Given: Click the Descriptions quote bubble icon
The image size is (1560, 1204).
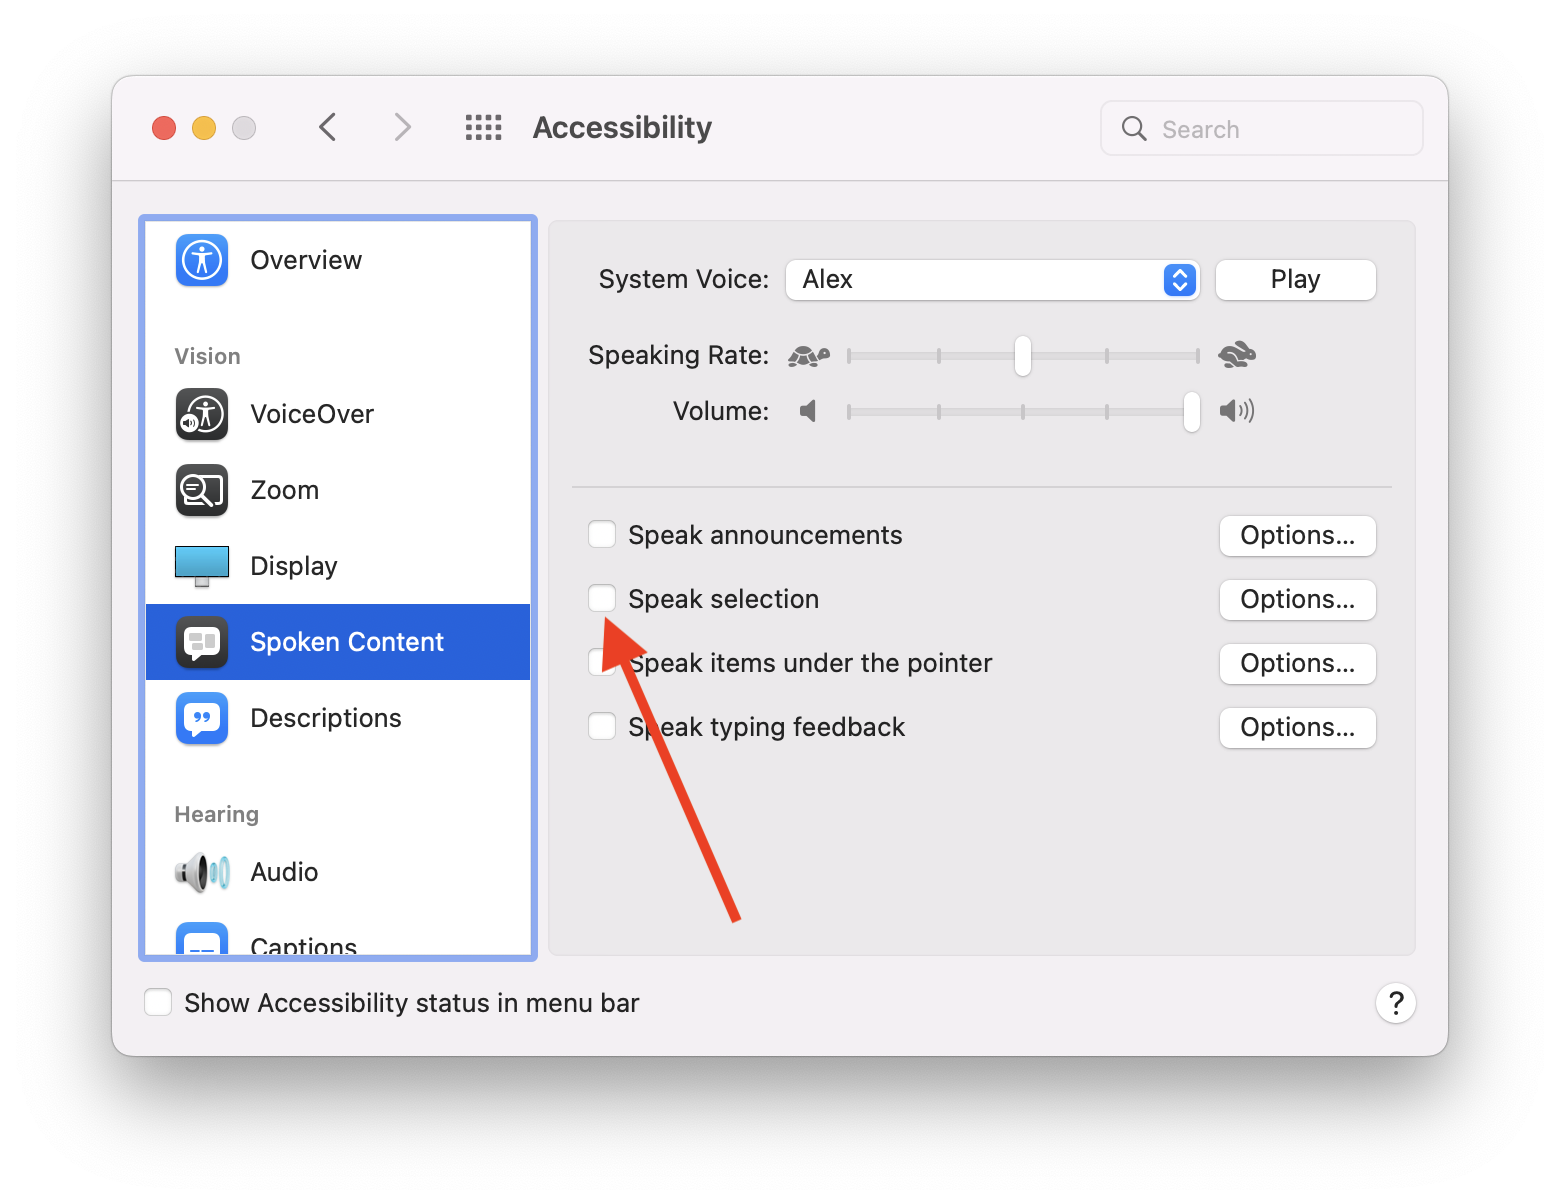Looking at the screenshot, I should click(x=202, y=718).
